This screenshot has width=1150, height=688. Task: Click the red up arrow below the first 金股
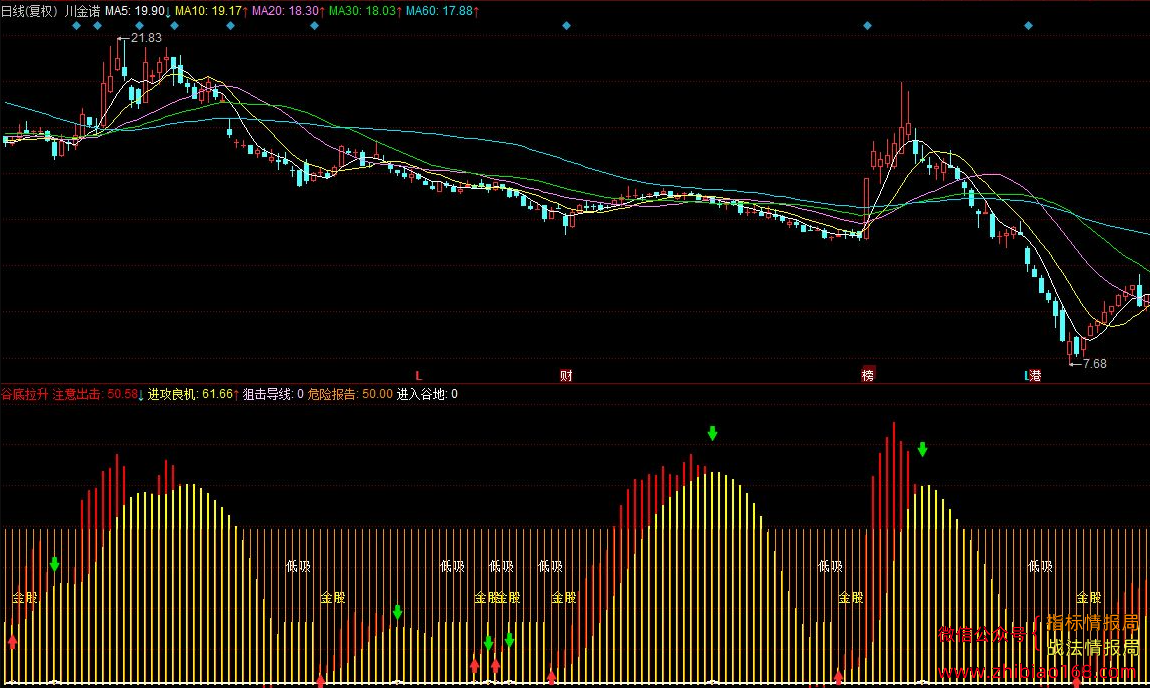pyautogui.click(x=12, y=643)
